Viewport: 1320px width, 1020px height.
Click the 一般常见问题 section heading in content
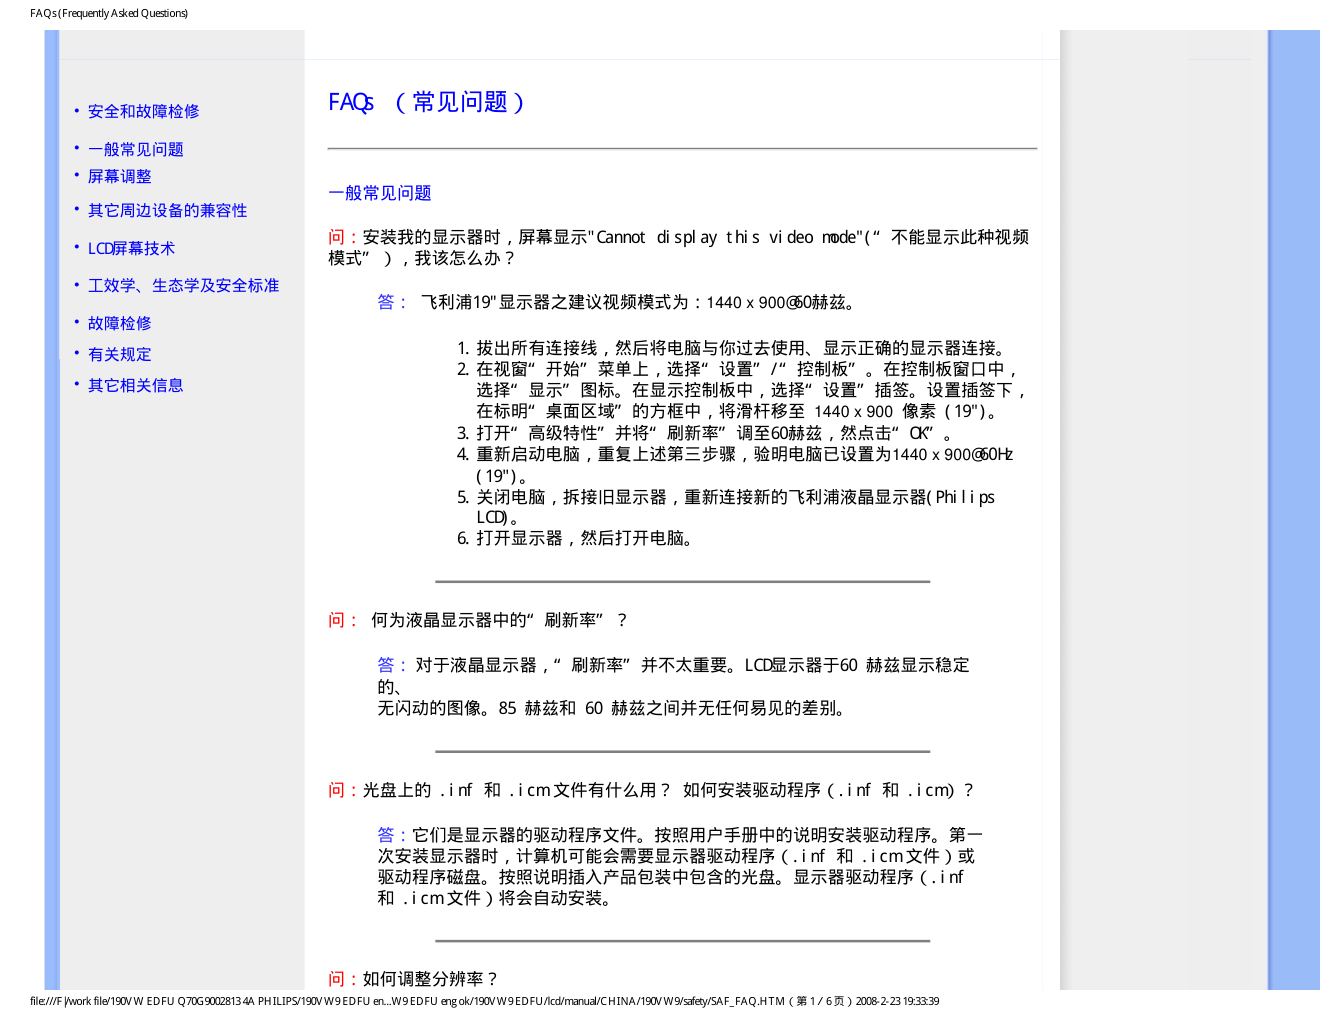tap(379, 193)
